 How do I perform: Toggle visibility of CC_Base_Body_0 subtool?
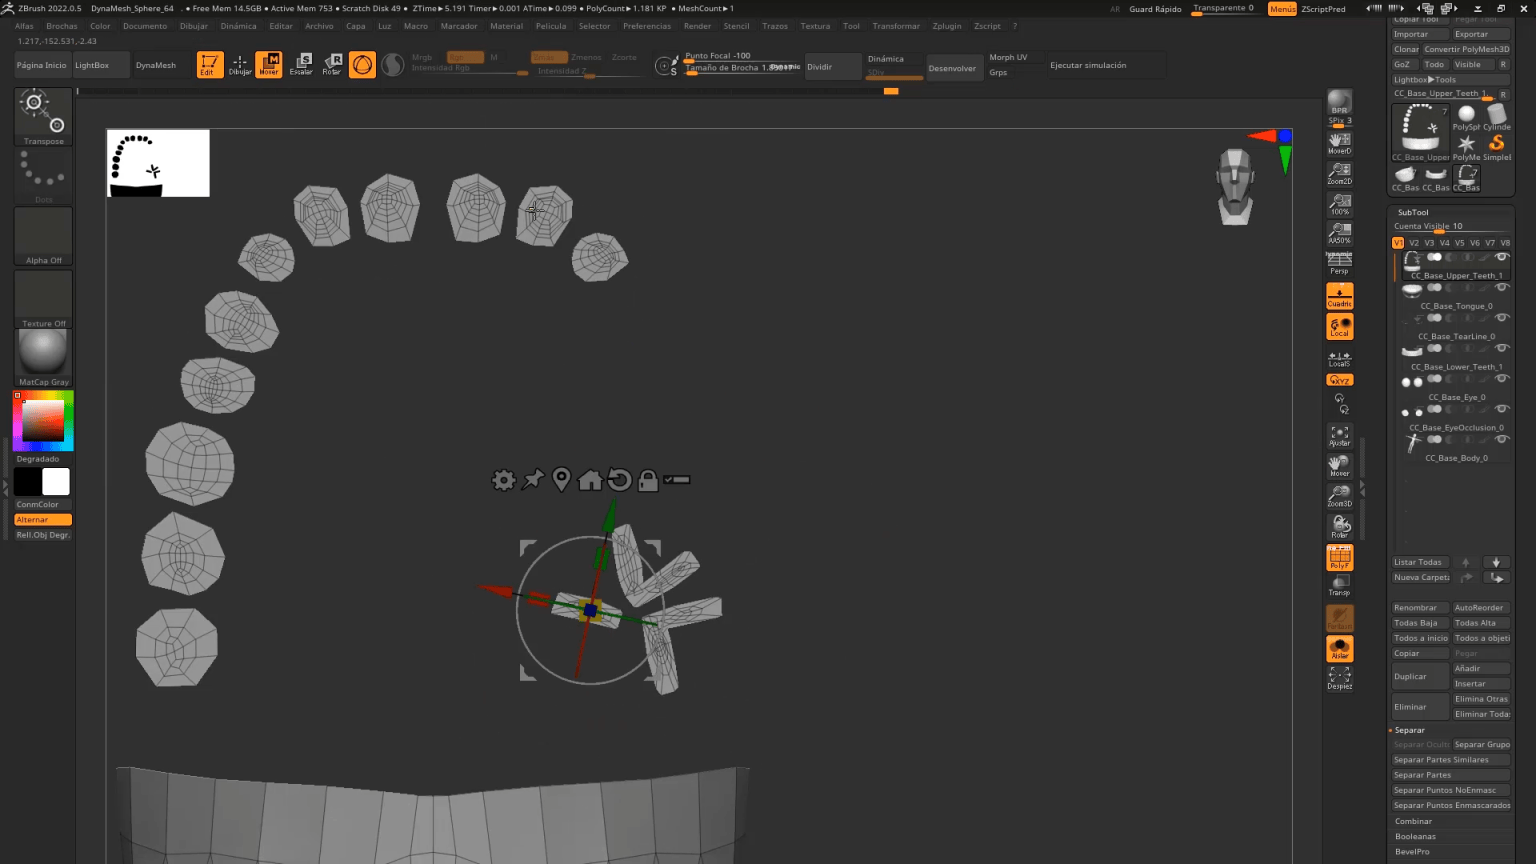pyautogui.click(x=1501, y=440)
